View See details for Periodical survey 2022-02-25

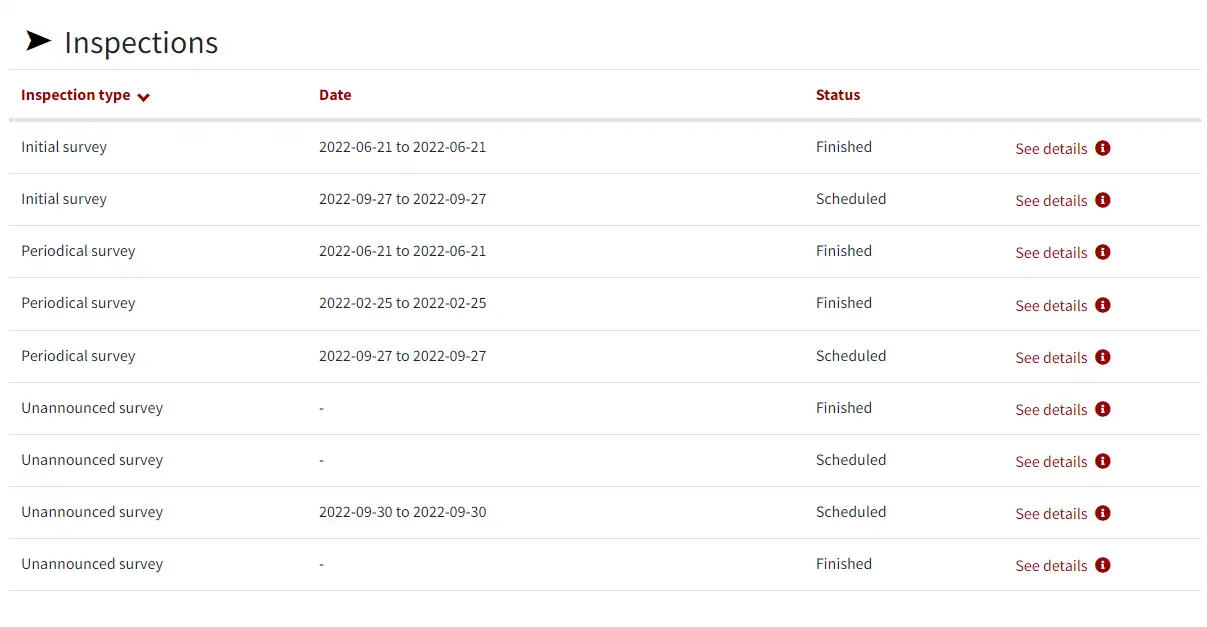pos(1051,306)
